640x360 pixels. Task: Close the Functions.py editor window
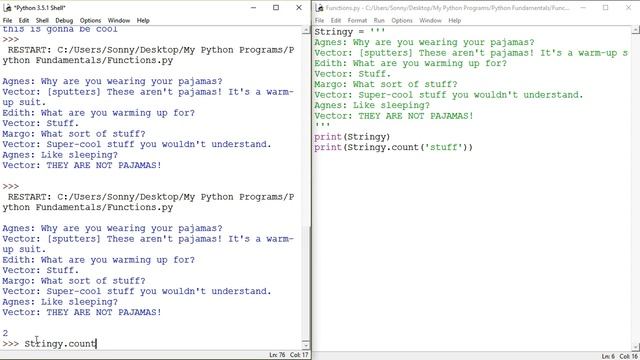tap(628, 8)
